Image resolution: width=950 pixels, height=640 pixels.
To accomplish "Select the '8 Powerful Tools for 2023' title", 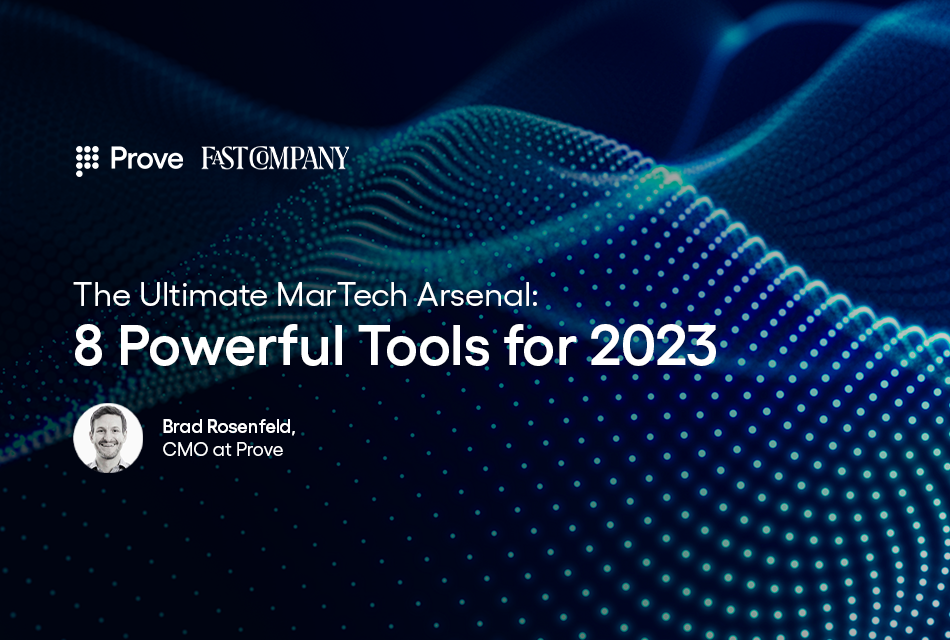I will coord(395,347).
